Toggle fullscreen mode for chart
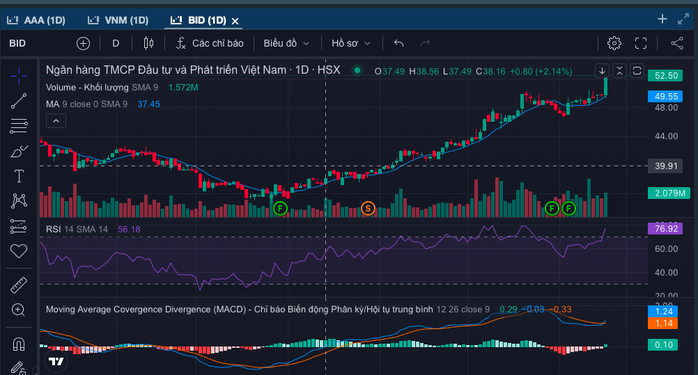Image resolution: width=698 pixels, height=375 pixels. coord(641,43)
